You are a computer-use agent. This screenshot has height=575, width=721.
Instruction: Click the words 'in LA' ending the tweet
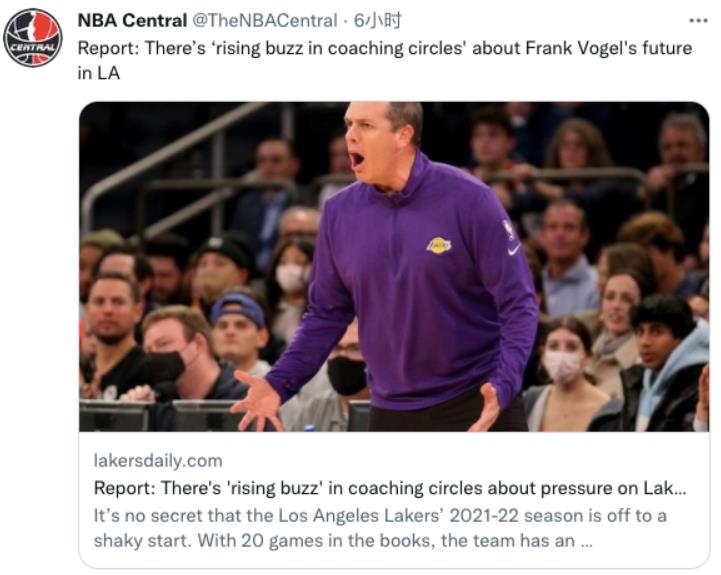tap(99, 74)
